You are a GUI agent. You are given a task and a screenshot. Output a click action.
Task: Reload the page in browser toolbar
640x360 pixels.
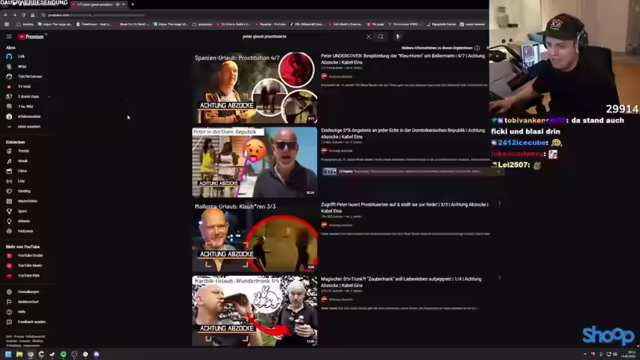click(x=24, y=15)
